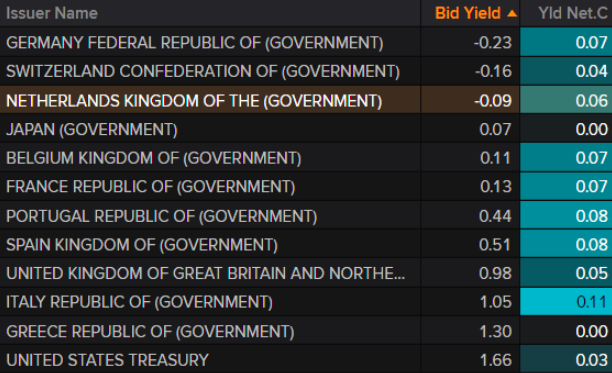612x373 pixels.
Task: Select France Republic of (Government)
Action: coord(306,186)
